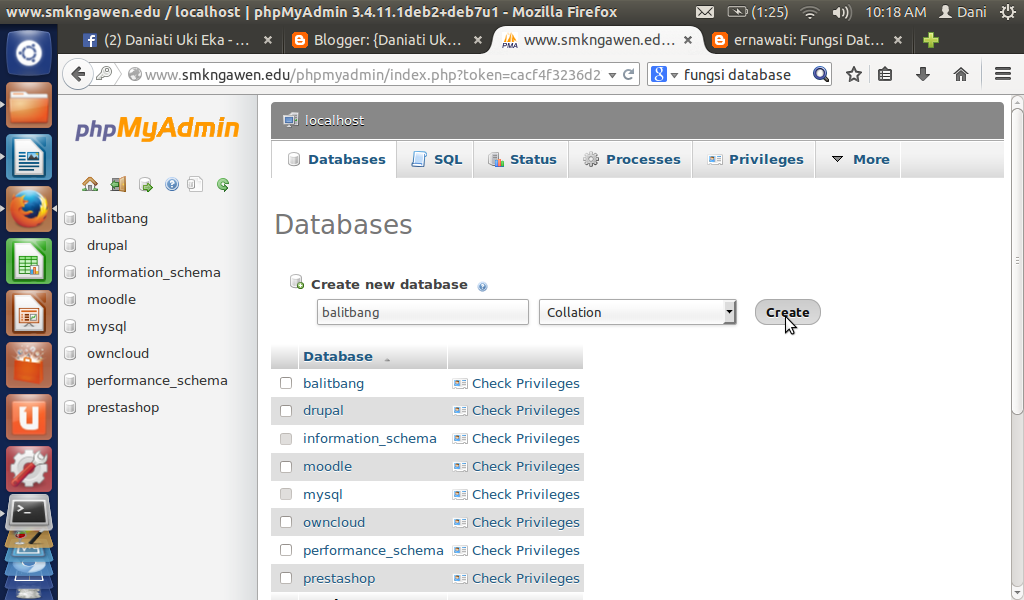The width and height of the screenshot is (1024, 600).
Task: Open the SQL tab
Action: pos(436,159)
